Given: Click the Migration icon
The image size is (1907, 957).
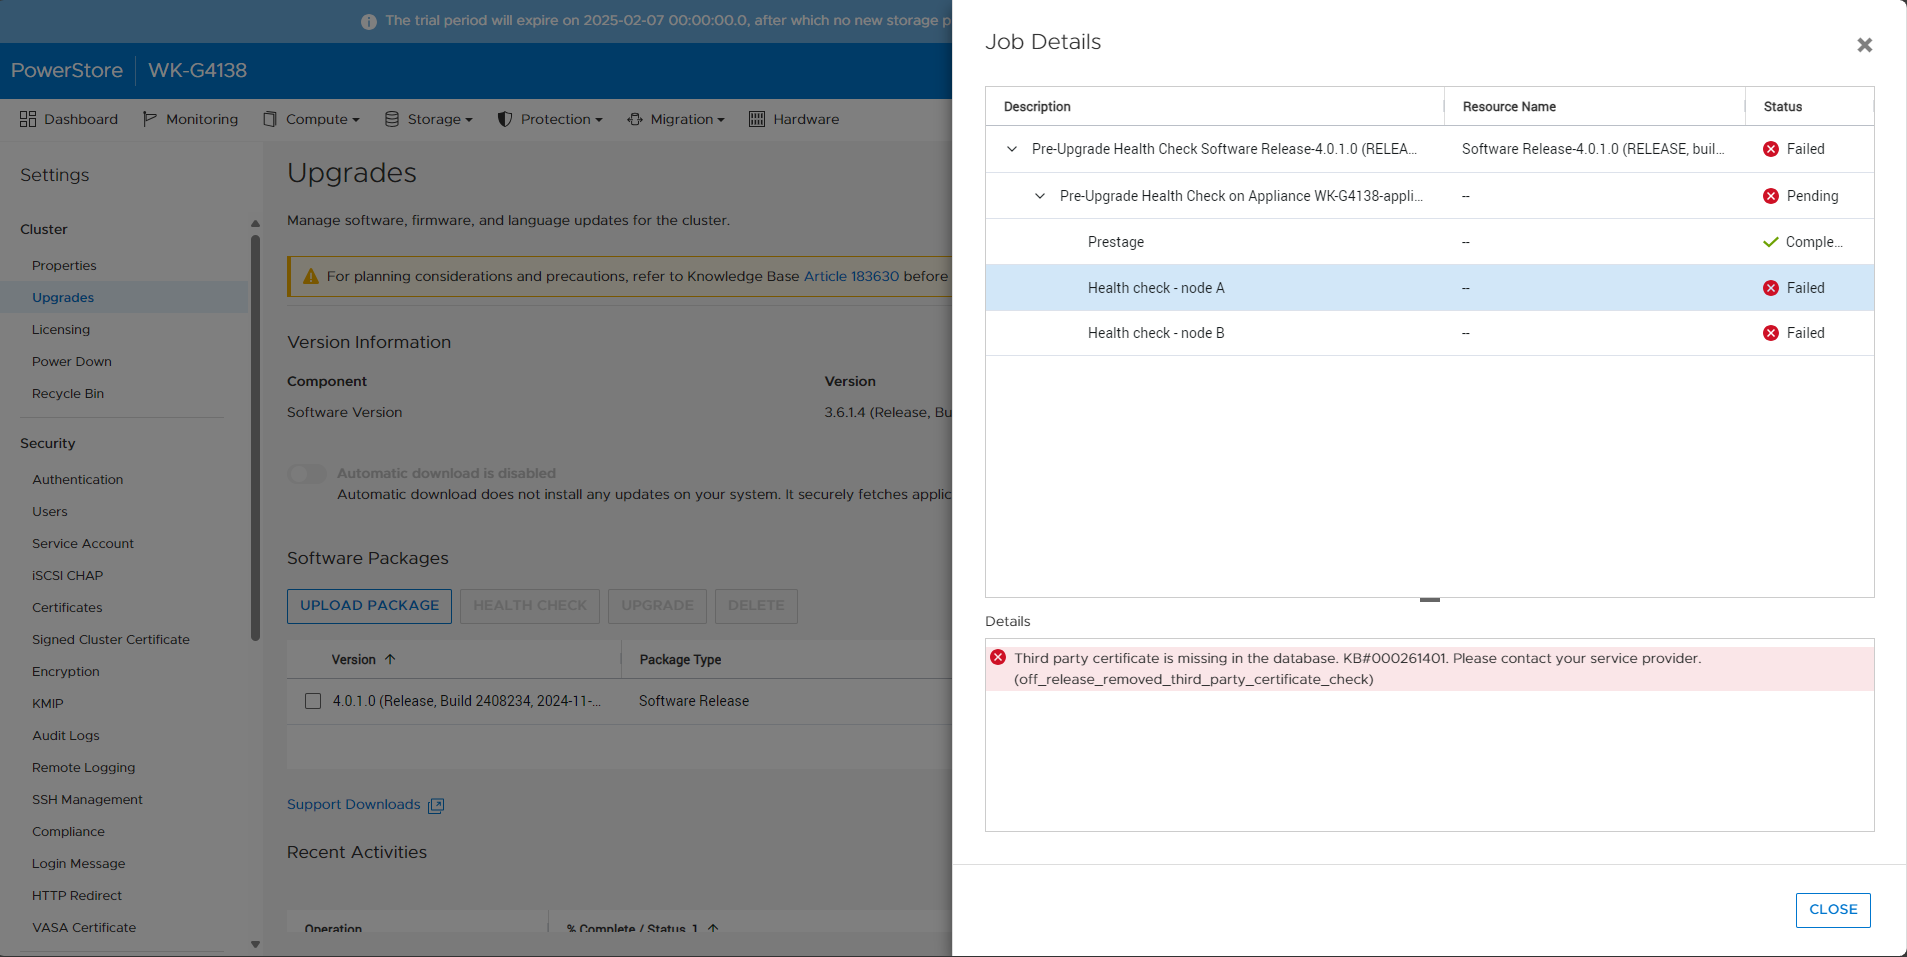Looking at the screenshot, I should pos(635,119).
